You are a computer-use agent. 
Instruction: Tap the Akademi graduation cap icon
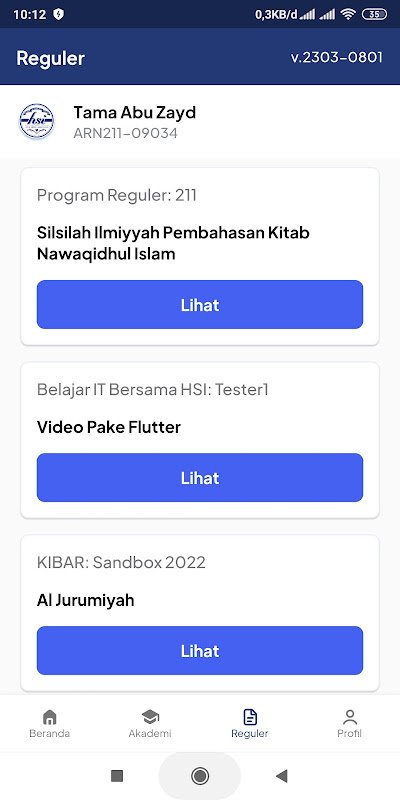click(x=150, y=717)
